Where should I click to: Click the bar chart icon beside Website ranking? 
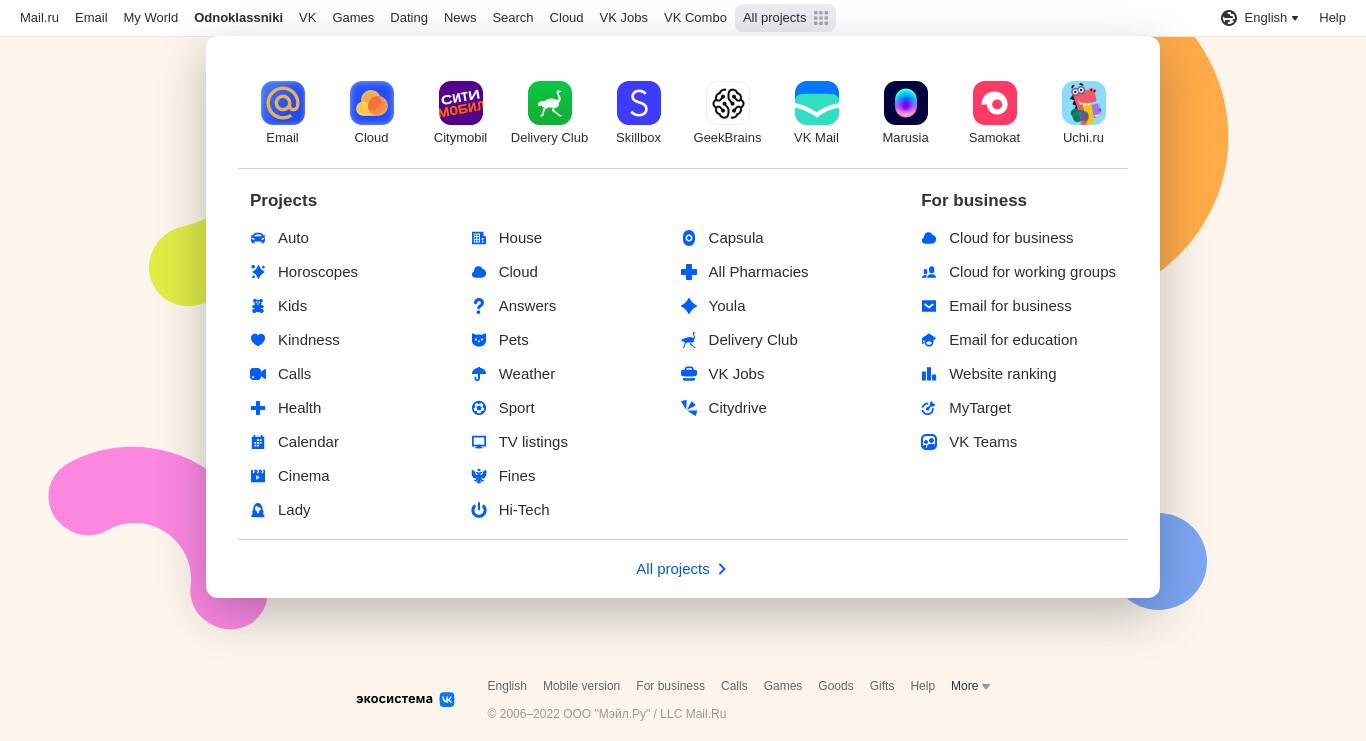click(x=929, y=374)
